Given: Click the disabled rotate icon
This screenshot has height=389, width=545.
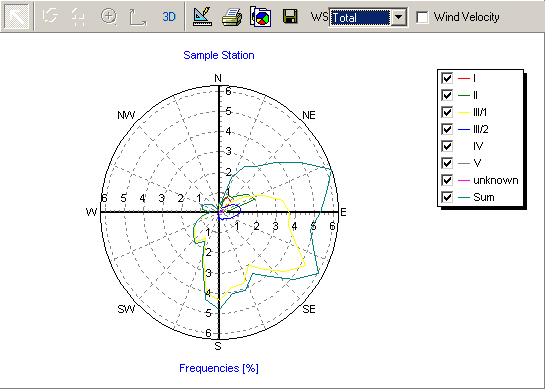Looking at the screenshot, I should coord(50,16).
